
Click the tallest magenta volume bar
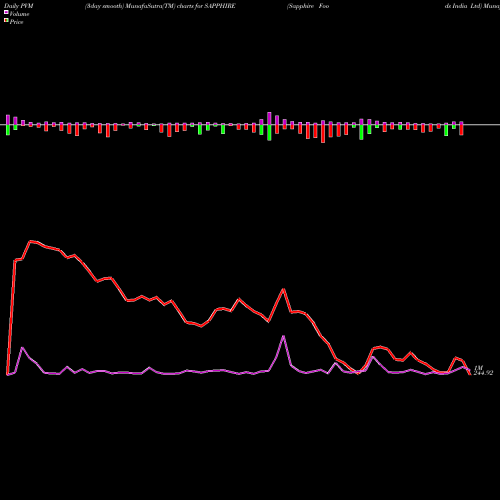click(269, 118)
